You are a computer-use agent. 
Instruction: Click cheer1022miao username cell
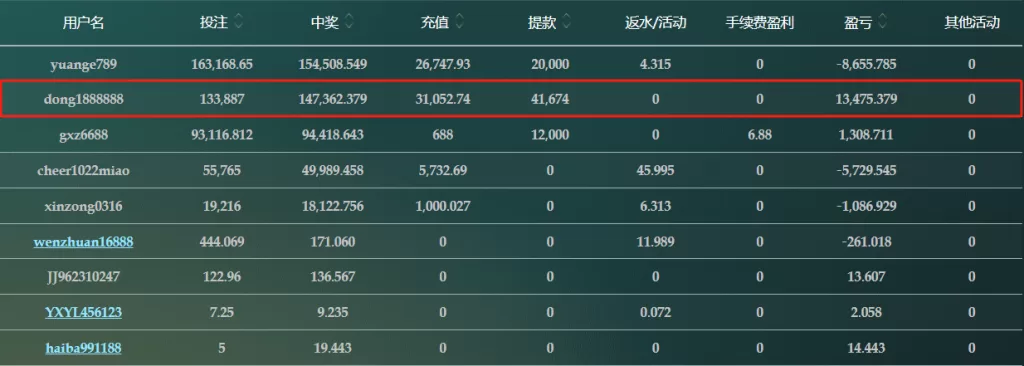[84, 170]
